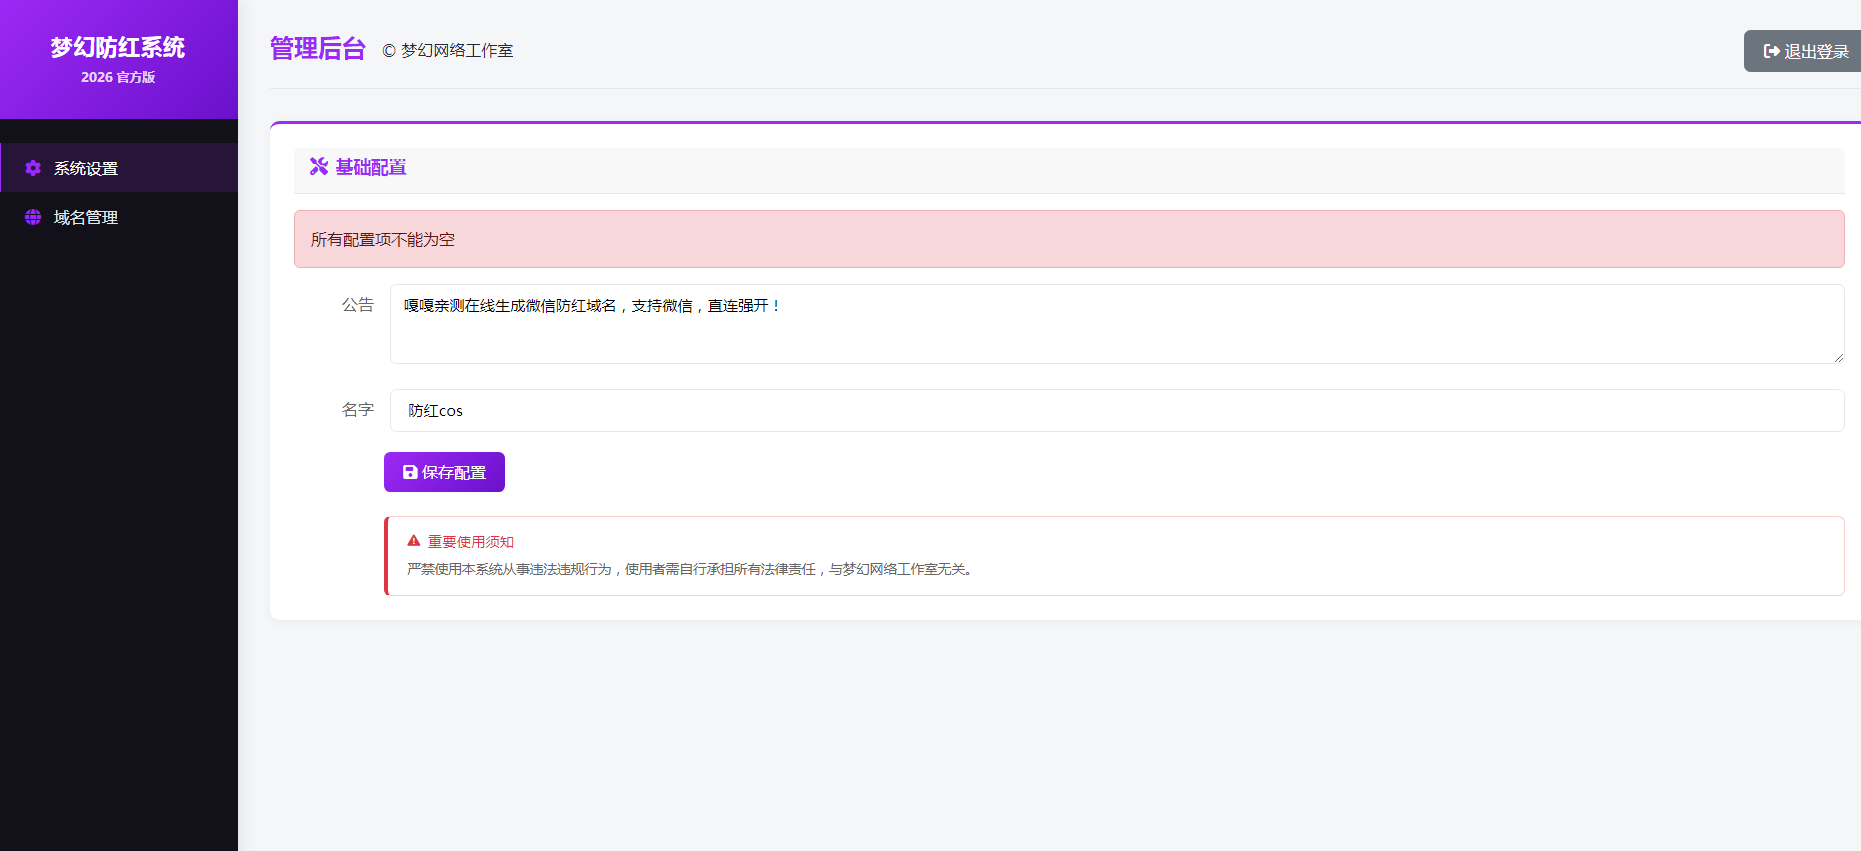Screen dimensions: 1861x851
Task: Click the gear icon beside 系统设置
Action: coord(33,168)
